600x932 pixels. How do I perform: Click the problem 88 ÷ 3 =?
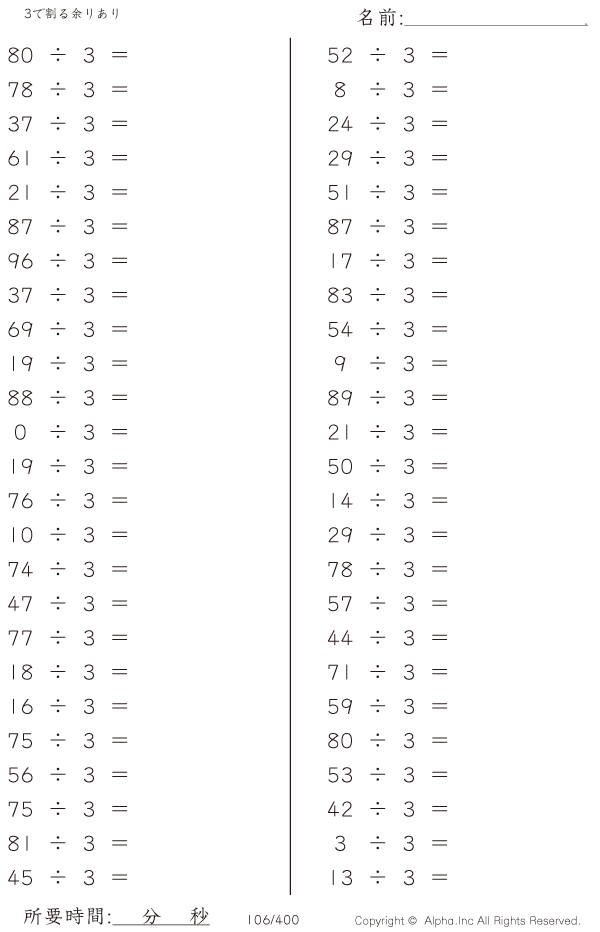pyautogui.click(x=68, y=398)
